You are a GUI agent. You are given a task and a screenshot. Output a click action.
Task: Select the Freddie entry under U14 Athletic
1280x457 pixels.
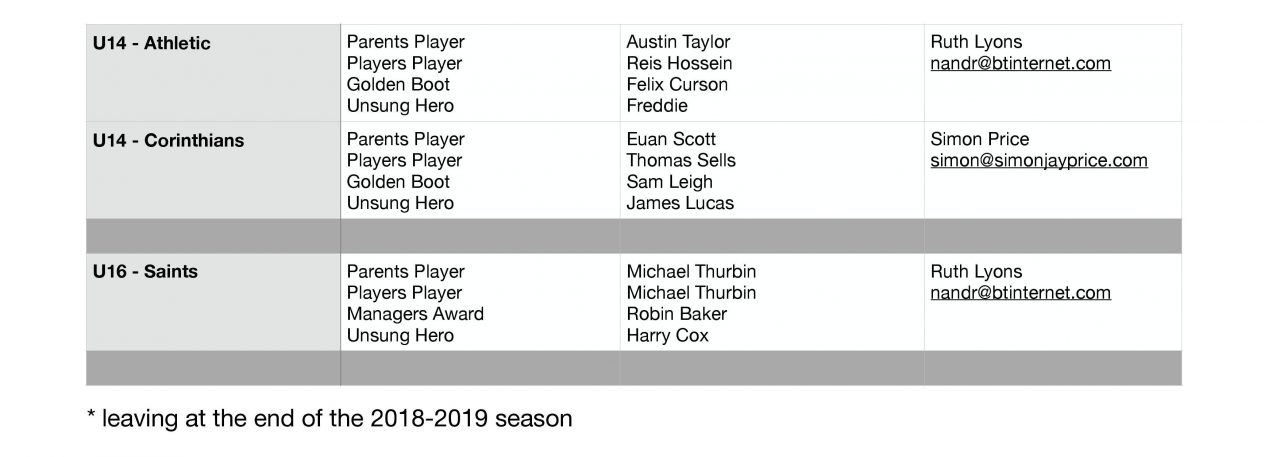[x=657, y=106]
